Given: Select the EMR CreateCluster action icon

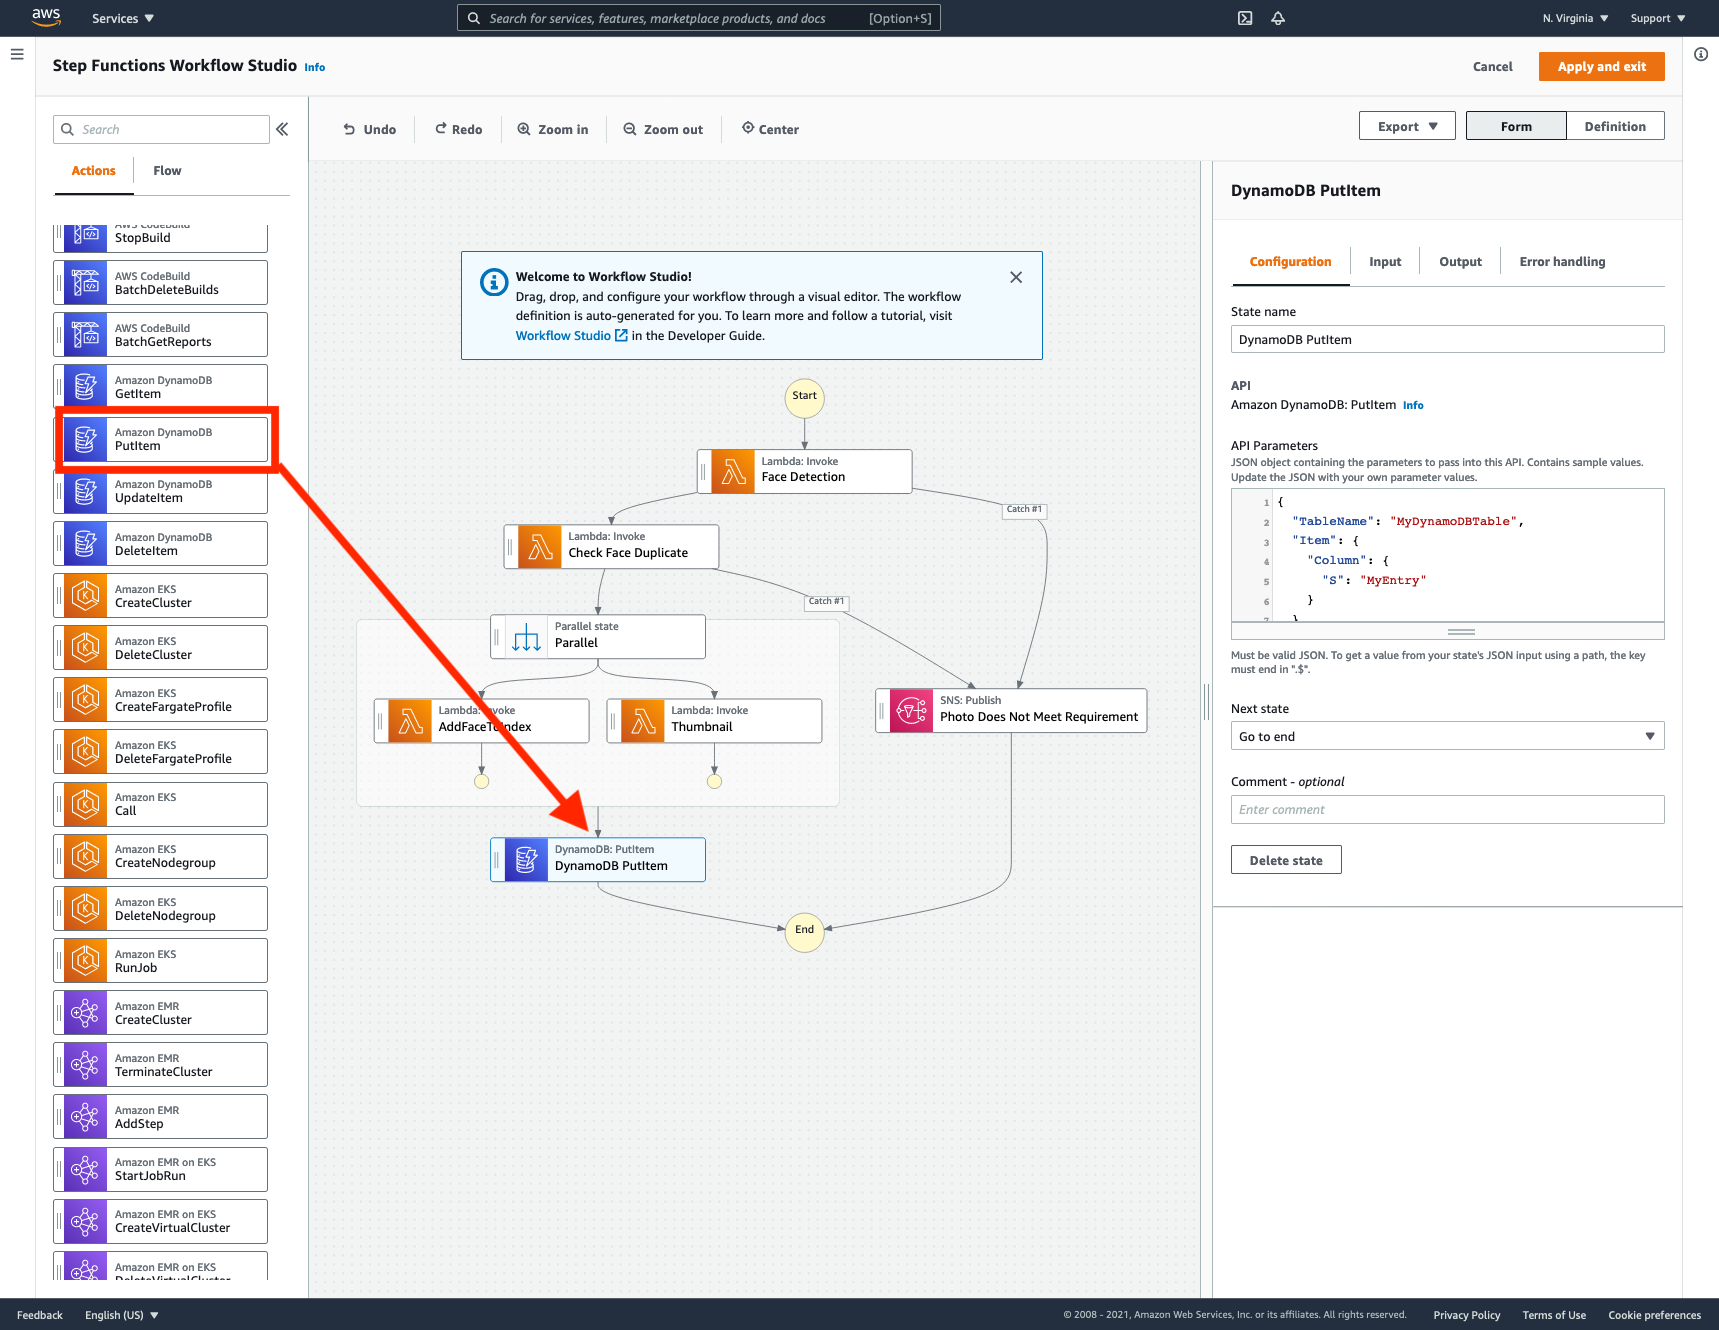Looking at the screenshot, I should [x=86, y=1012].
